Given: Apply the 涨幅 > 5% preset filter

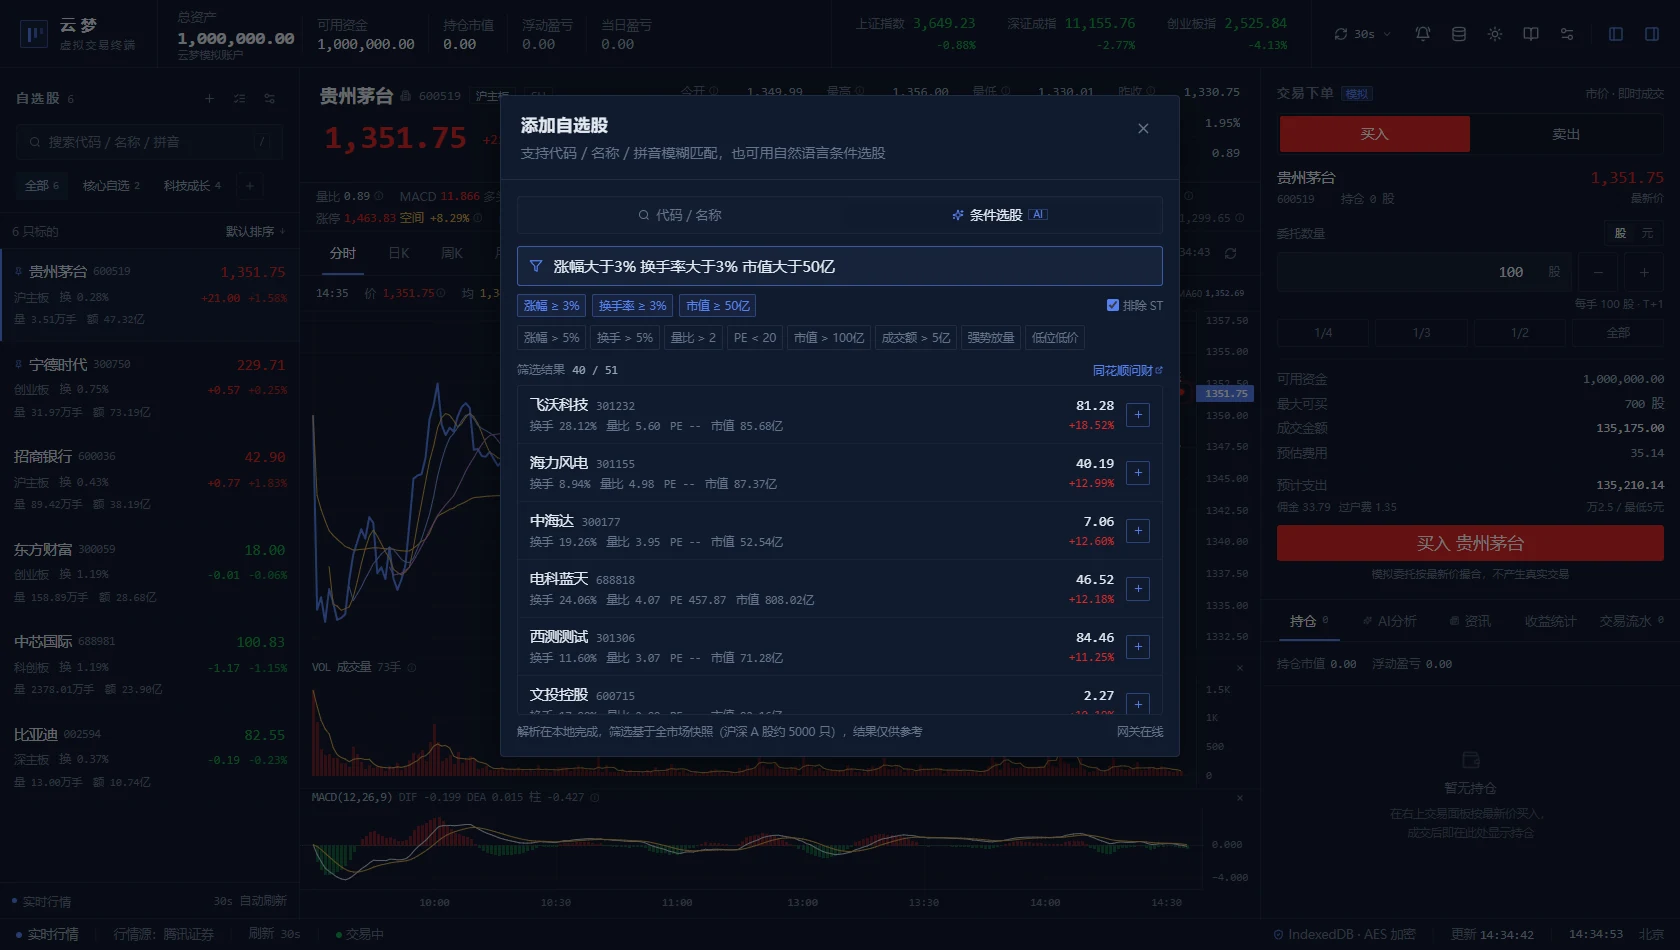Looking at the screenshot, I should (552, 337).
